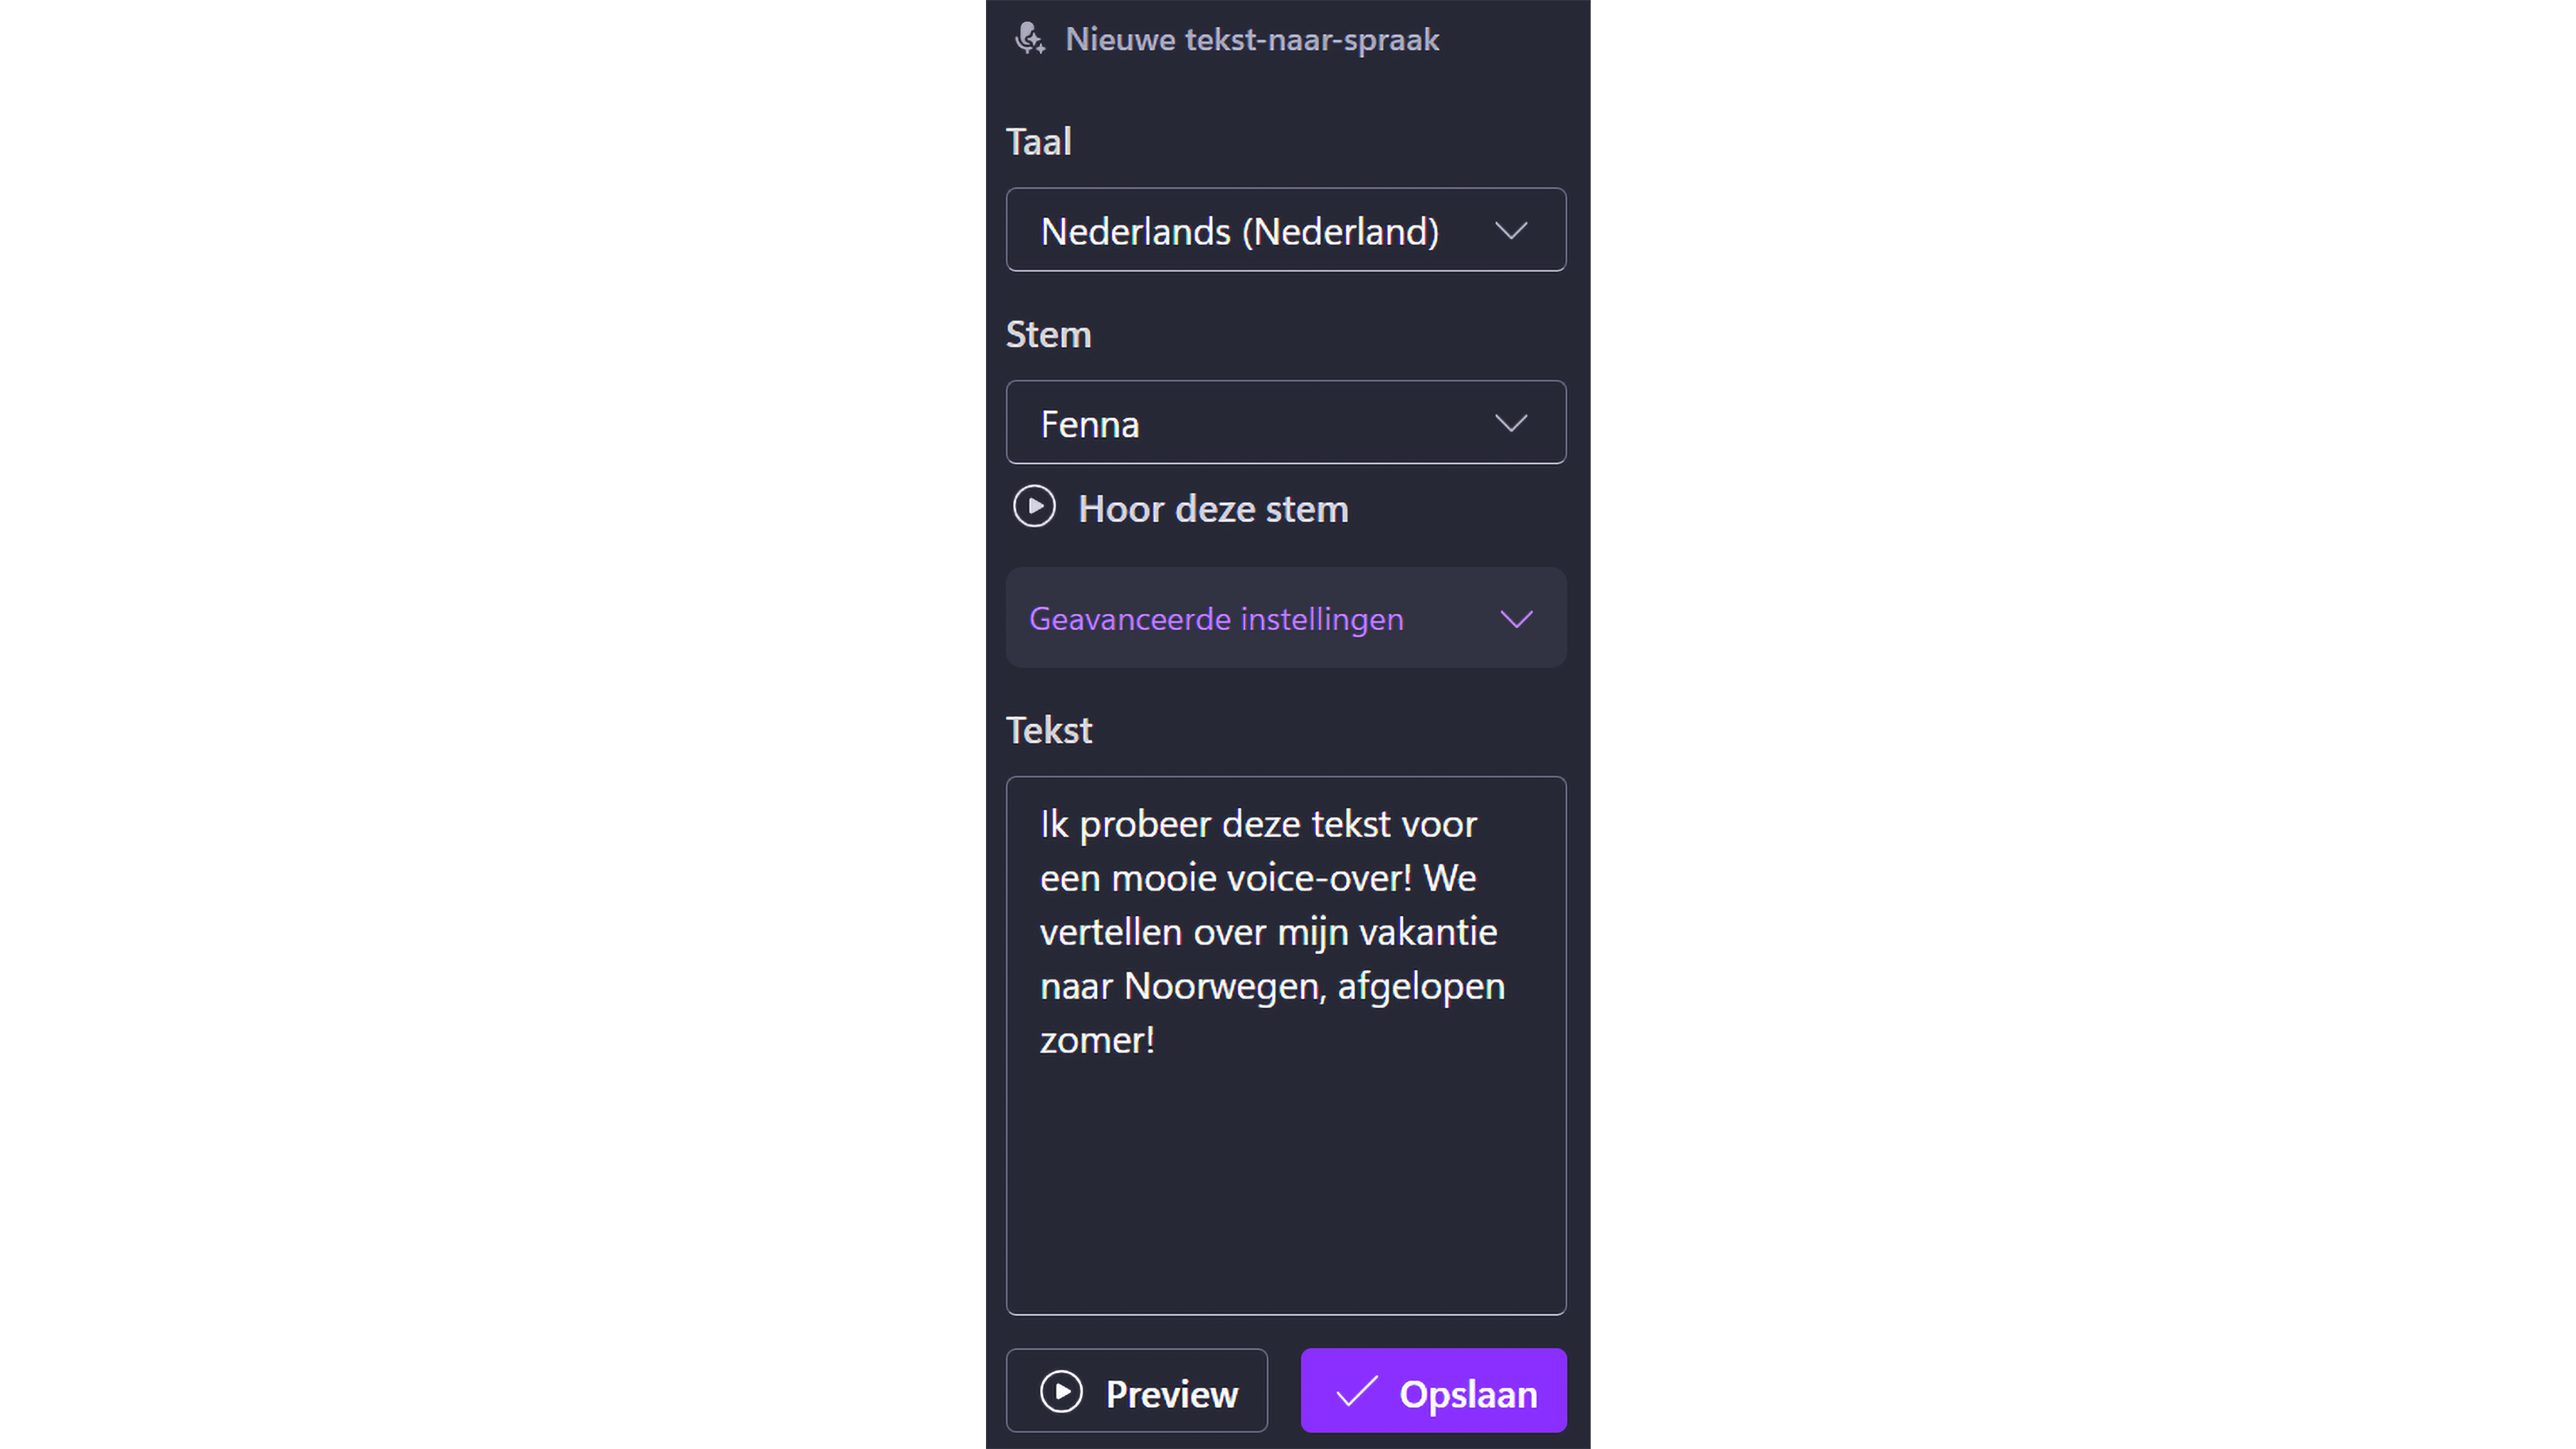Image resolution: width=2576 pixels, height=1449 pixels.
Task: Click the purple chevron of Geavanceerde instellingen
Action: point(1516,619)
